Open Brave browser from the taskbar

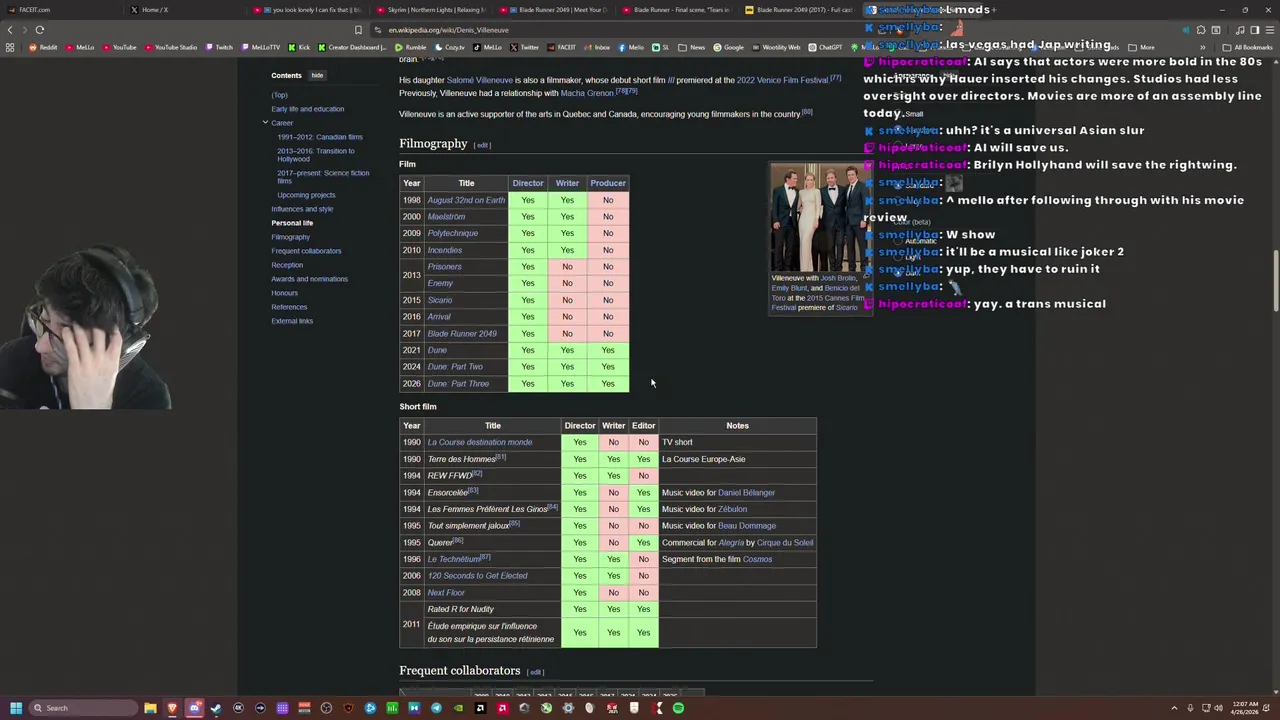(172, 708)
